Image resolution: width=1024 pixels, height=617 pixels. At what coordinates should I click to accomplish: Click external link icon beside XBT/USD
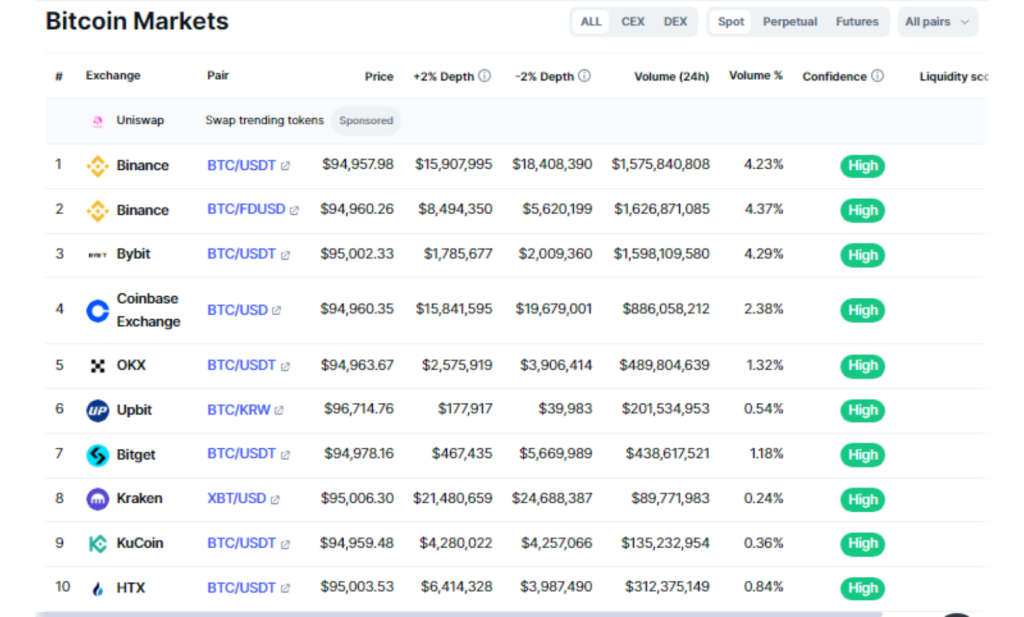275,499
